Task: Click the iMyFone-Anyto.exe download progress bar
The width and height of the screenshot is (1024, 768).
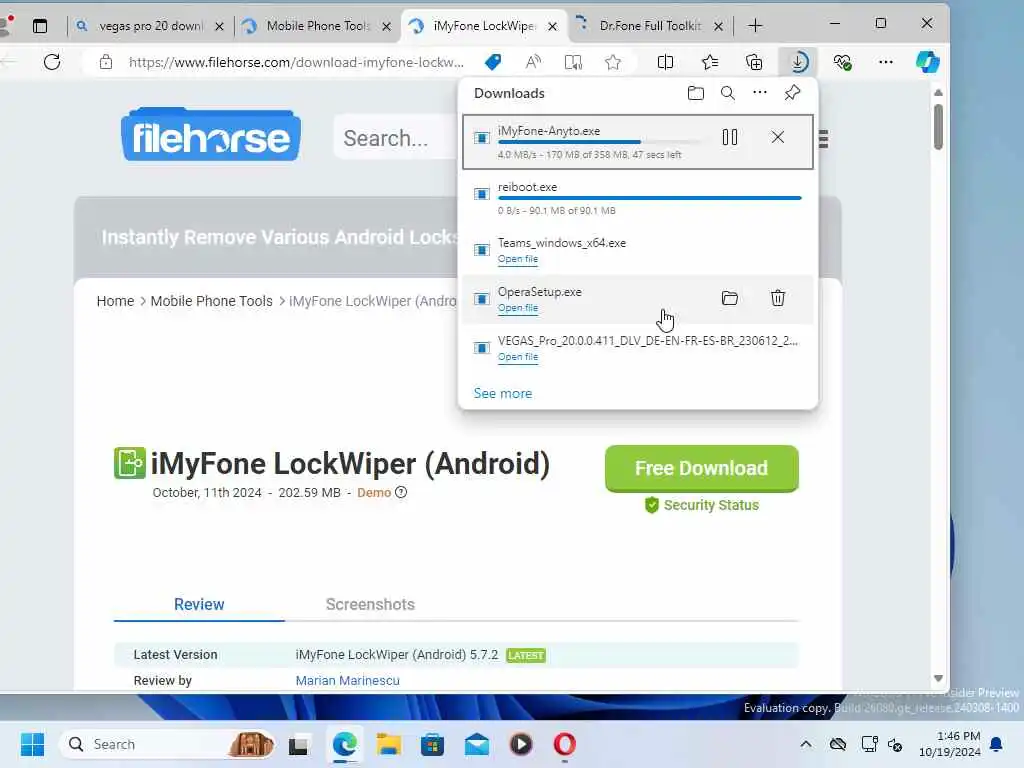Action: click(600, 142)
